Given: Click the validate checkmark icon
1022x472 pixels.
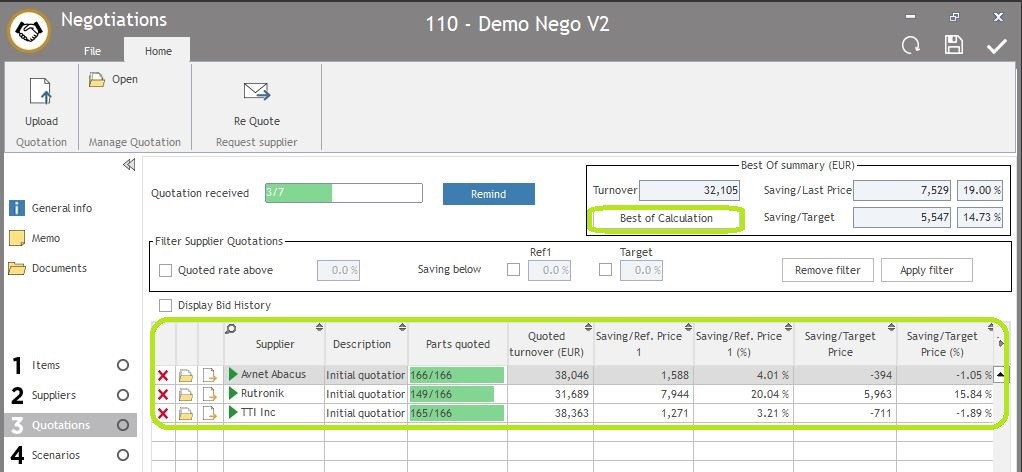Looking at the screenshot, I should [996, 45].
